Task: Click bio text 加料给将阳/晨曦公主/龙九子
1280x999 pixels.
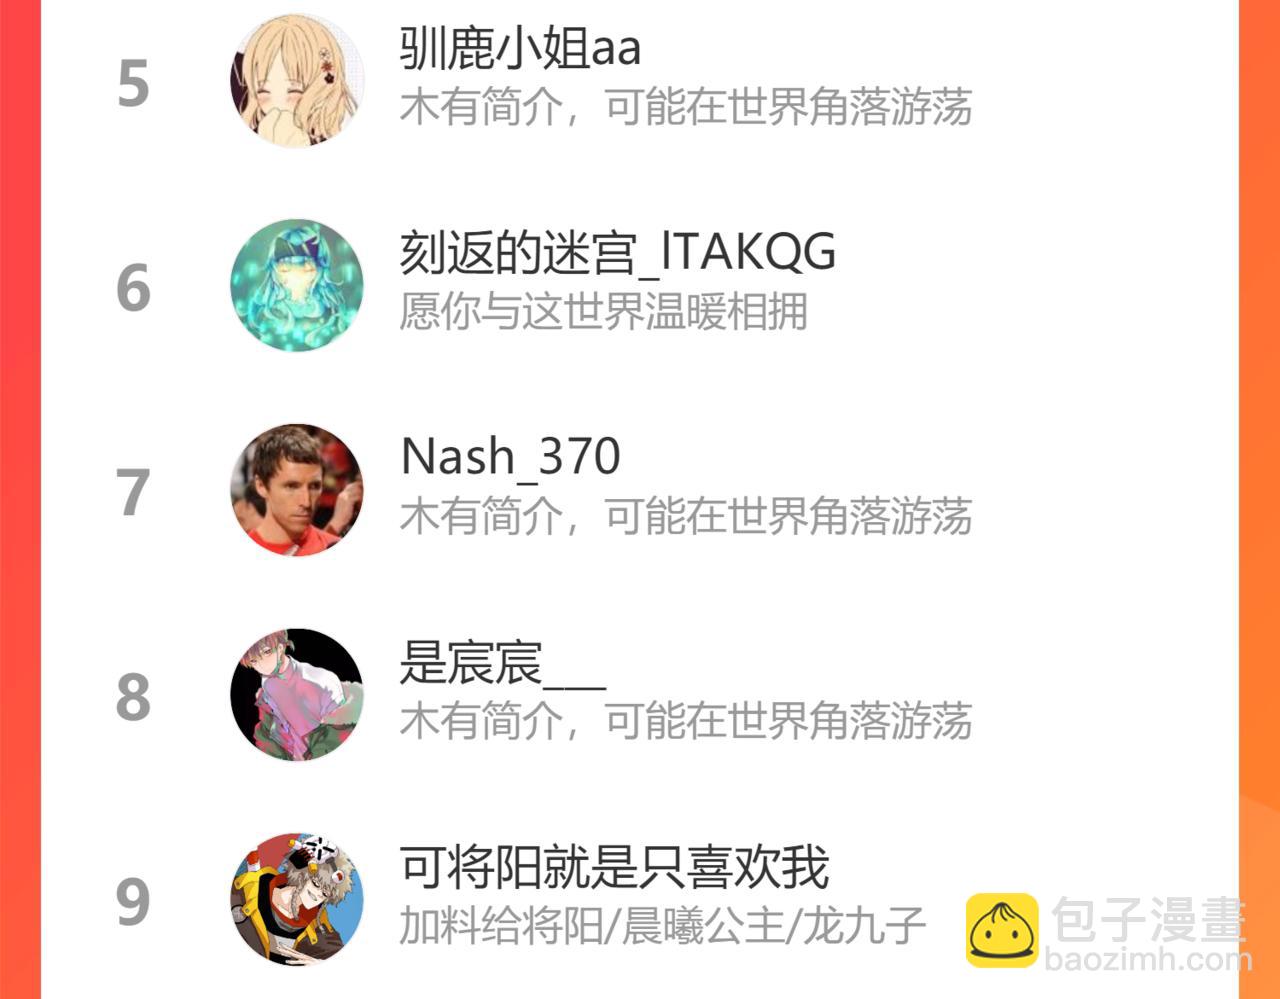Action: 663,925
